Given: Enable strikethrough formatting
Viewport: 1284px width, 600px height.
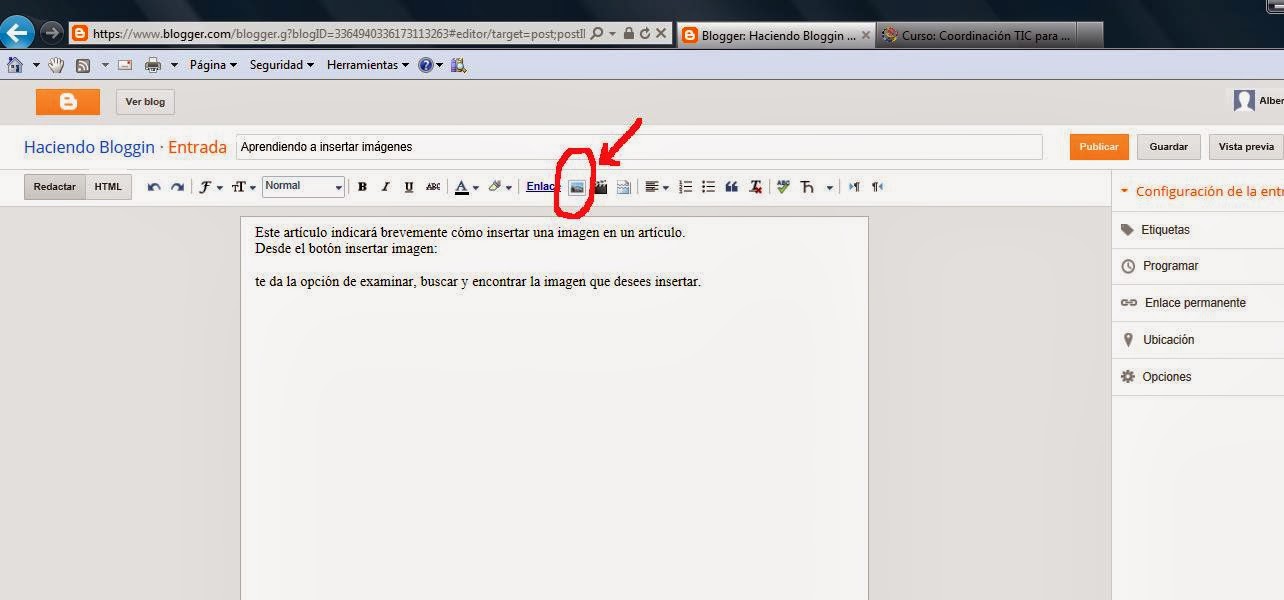Looking at the screenshot, I should point(433,186).
